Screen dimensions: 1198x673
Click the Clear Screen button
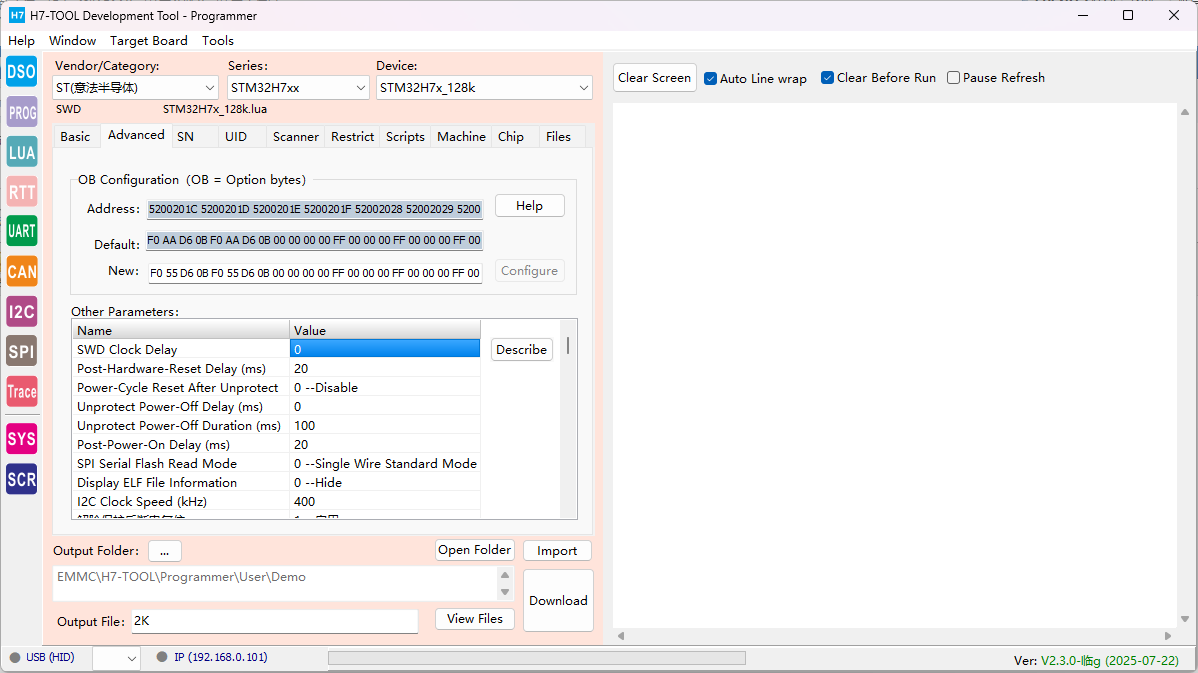point(655,78)
